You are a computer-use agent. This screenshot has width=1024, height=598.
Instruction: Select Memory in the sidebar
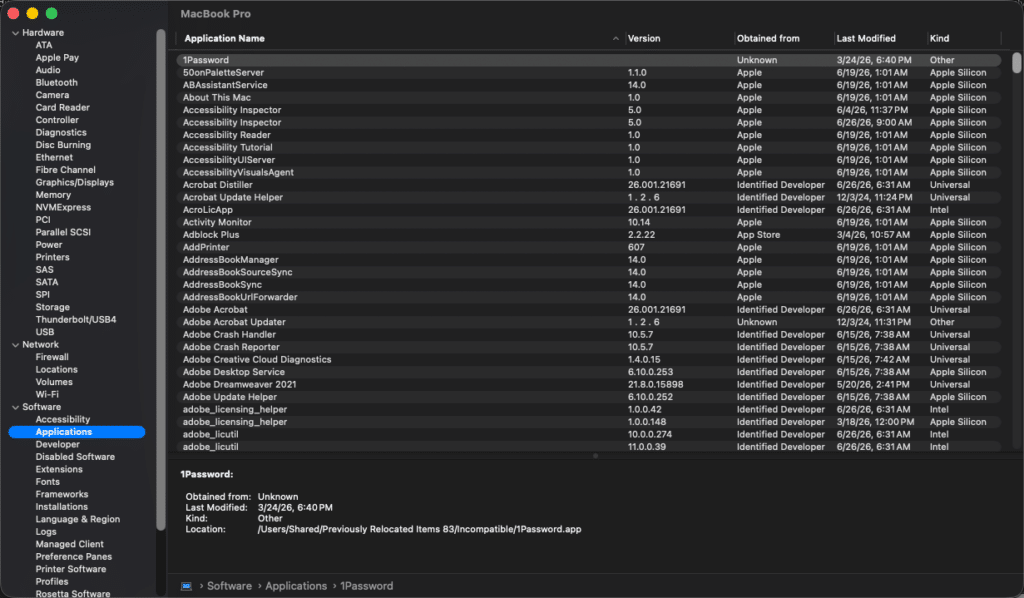point(53,195)
